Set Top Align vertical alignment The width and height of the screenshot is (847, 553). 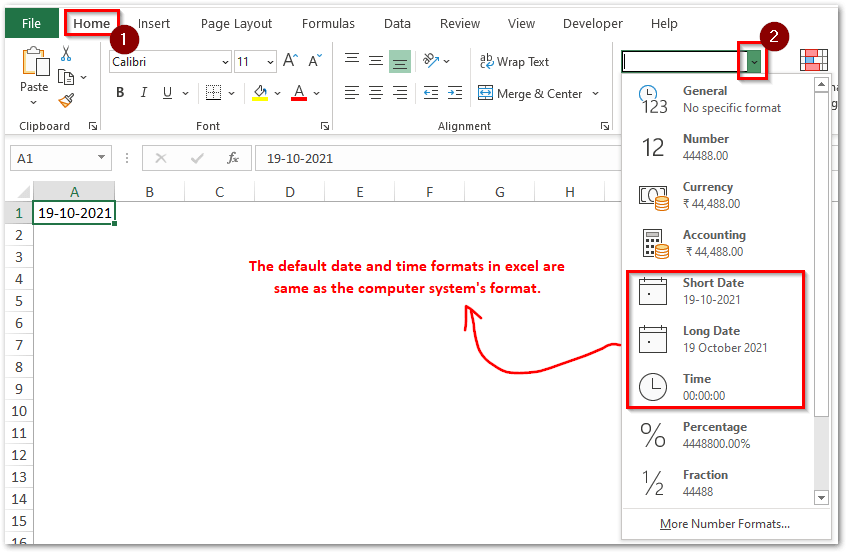tap(352, 58)
